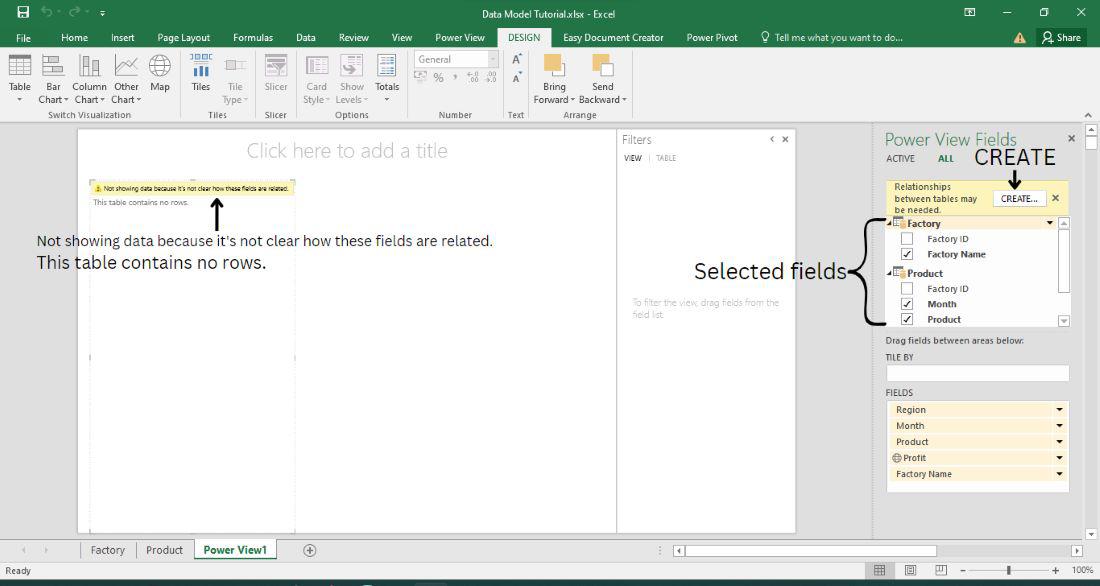Viewport: 1100px width, 586px height.
Task: Switch Filters pane to VIEW
Action: click(633, 158)
